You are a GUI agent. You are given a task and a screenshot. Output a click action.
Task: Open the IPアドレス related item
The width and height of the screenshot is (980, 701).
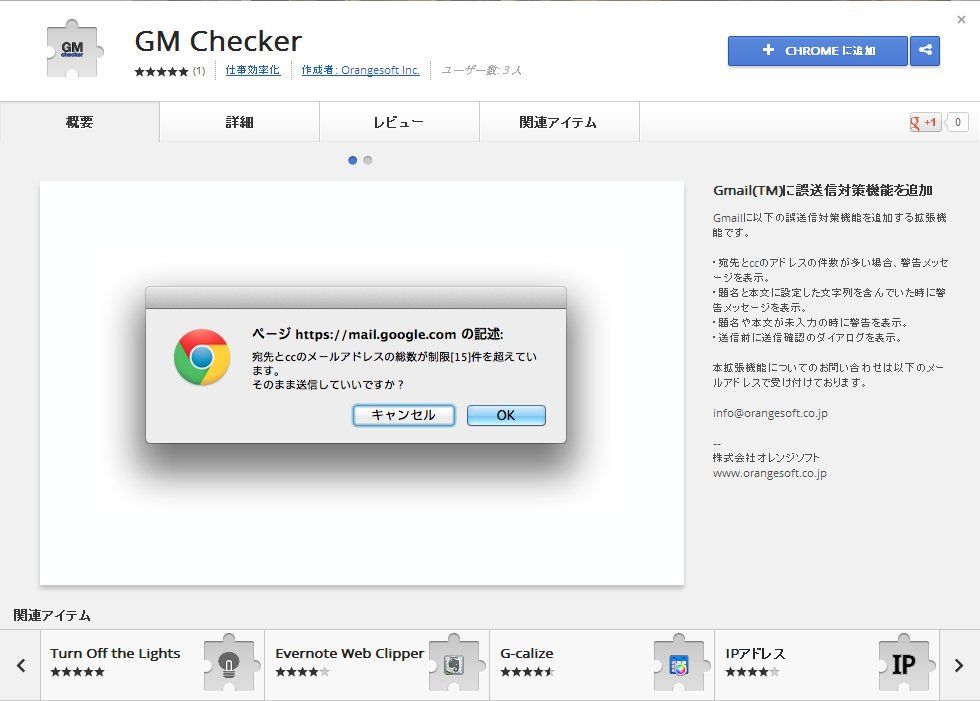(828, 665)
